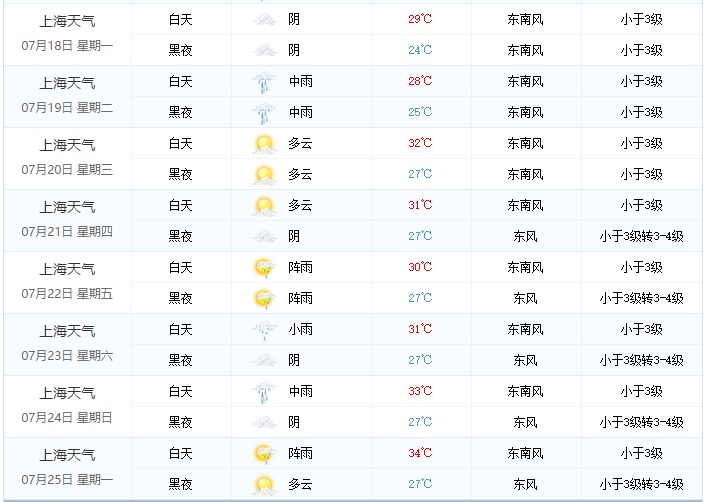This screenshot has height=502, width=704.
Task: Click the cloudy sun icon for 07月21日 白天
Action: click(x=264, y=206)
